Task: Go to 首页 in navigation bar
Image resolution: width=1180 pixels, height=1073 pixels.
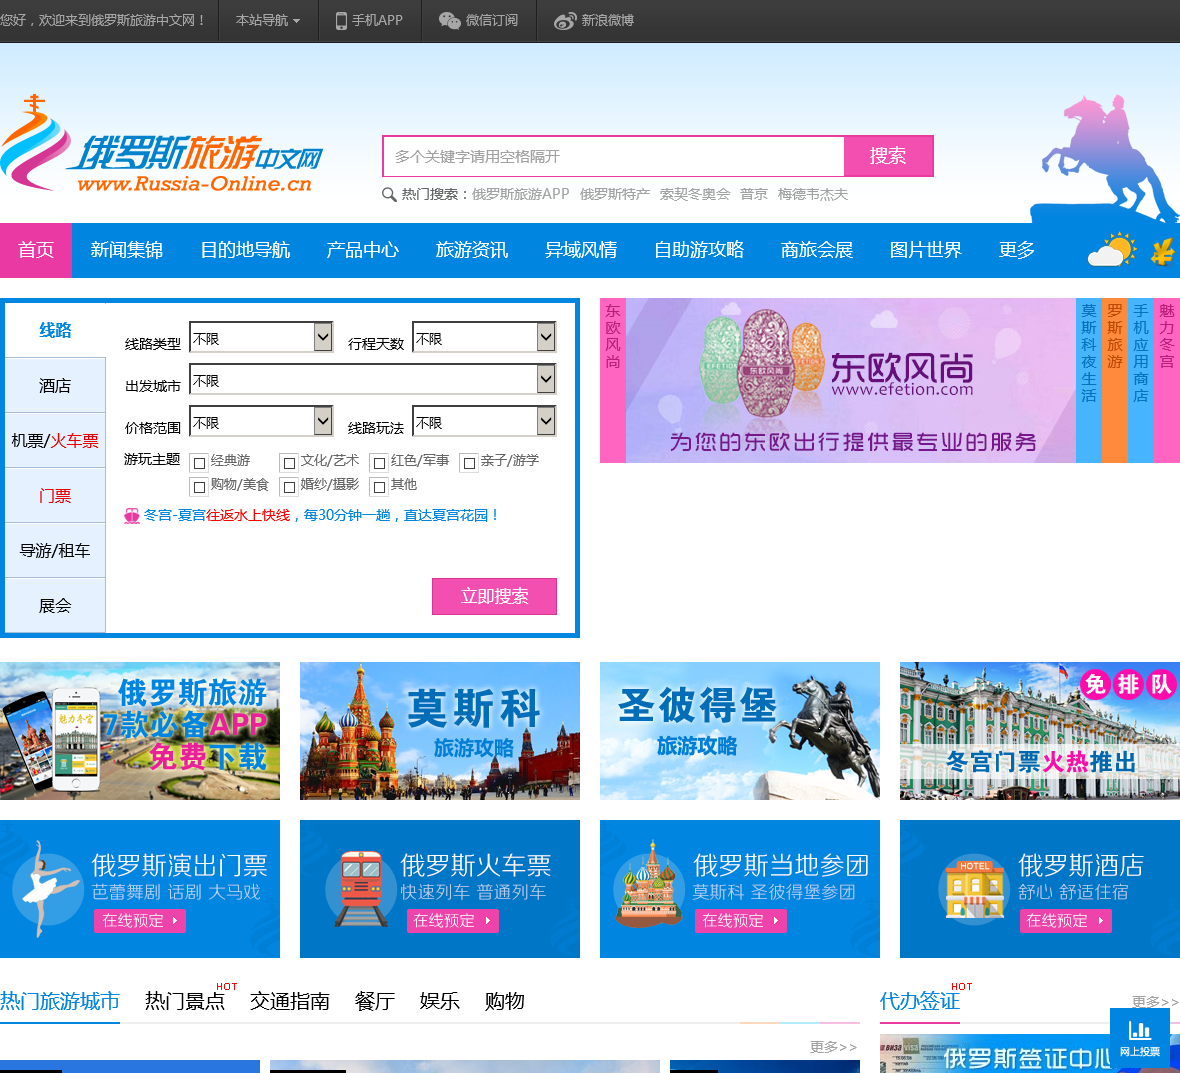Action: click(x=36, y=251)
